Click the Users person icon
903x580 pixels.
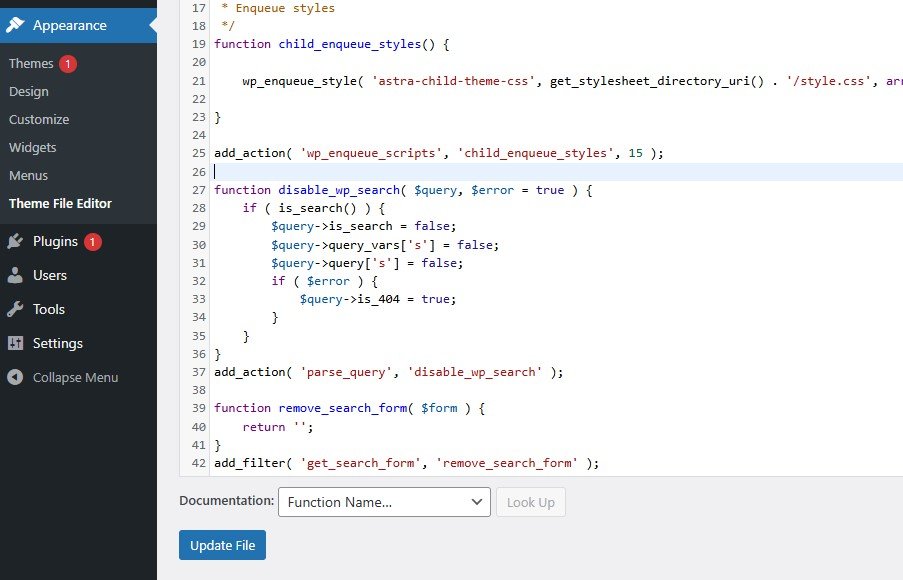[x=16, y=275]
